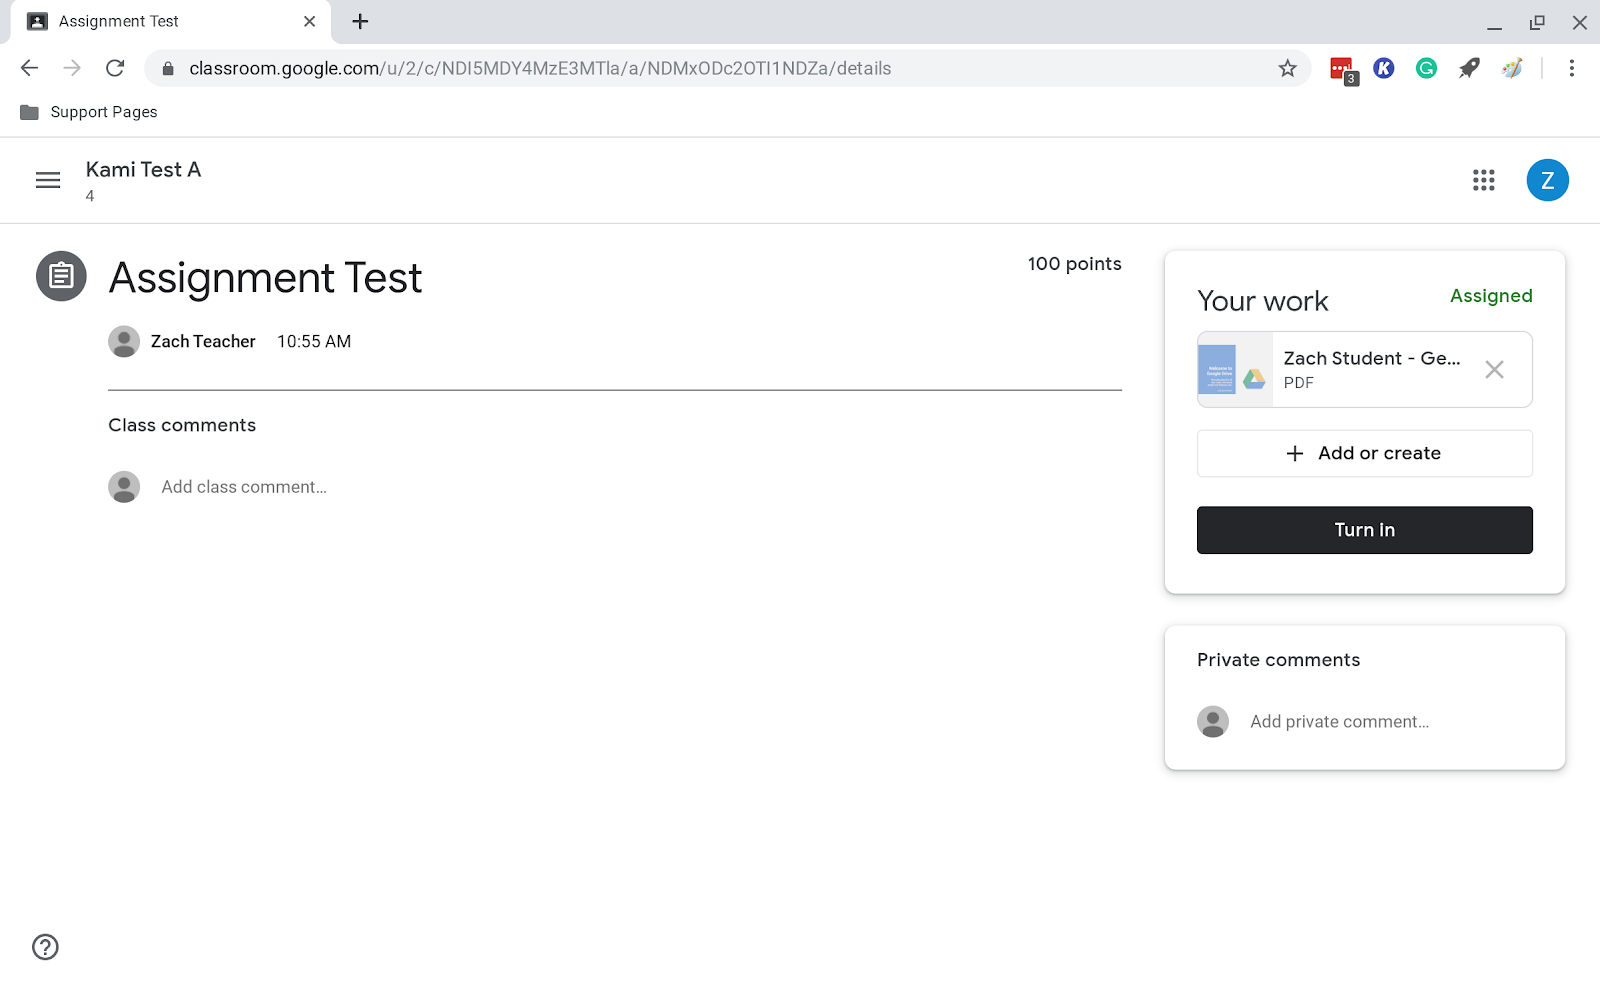Bookmark this page using the star
Image resolution: width=1600 pixels, height=991 pixels.
pos(1288,68)
